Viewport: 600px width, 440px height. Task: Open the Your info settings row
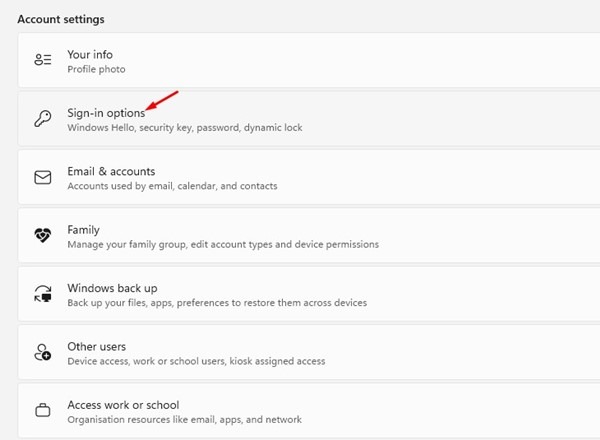click(300, 60)
